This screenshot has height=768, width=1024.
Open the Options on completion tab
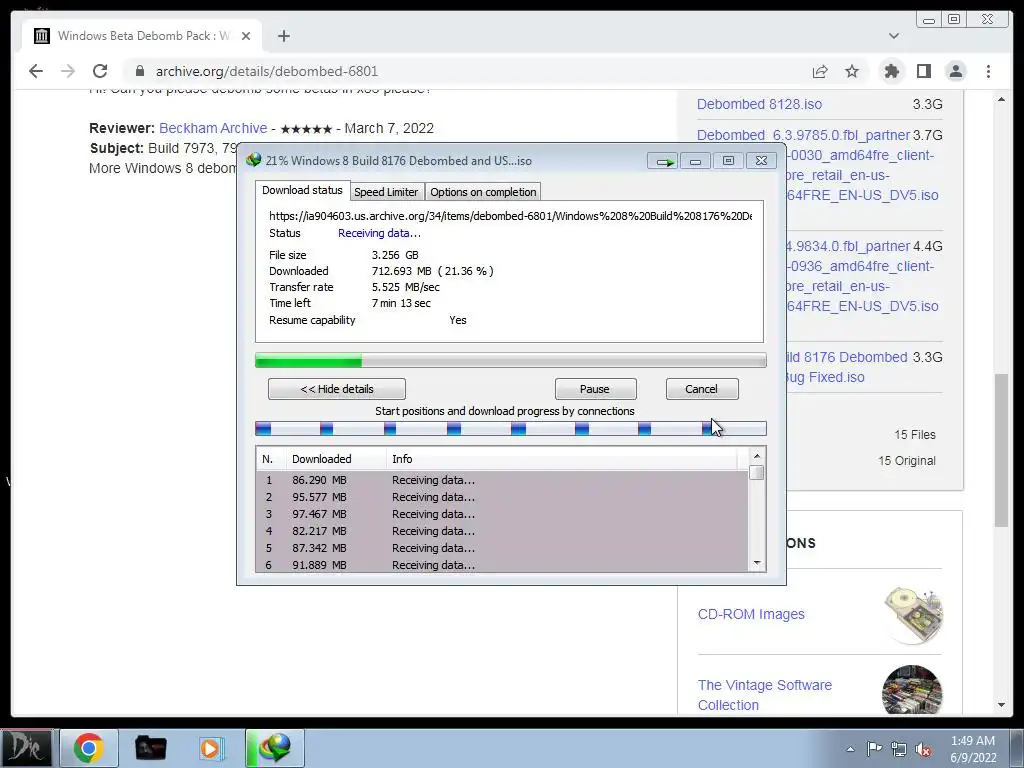483,192
